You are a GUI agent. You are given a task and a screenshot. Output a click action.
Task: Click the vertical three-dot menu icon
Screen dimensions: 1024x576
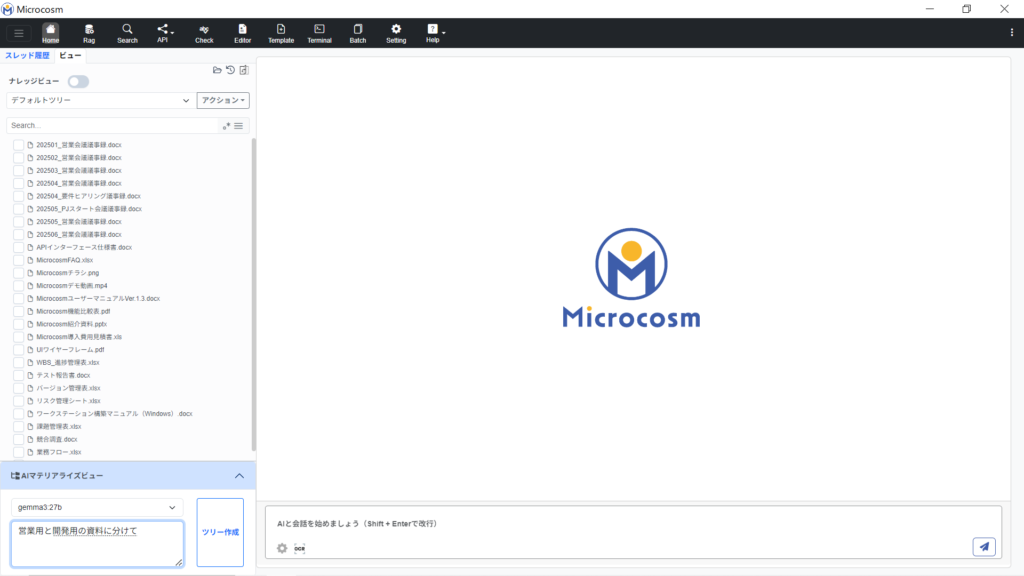pyautogui.click(x=1012, y=33)
